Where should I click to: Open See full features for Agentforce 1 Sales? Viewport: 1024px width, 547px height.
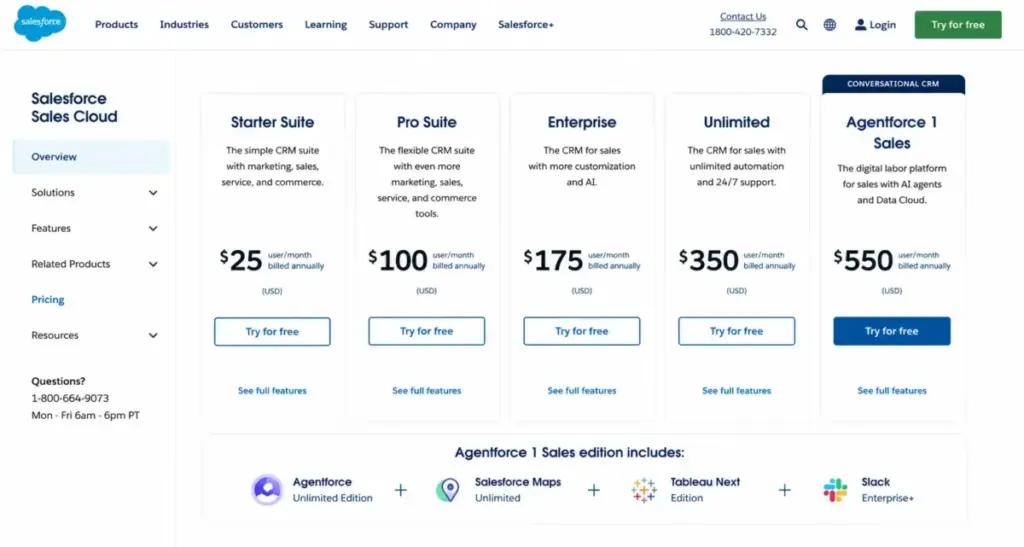point(892,390)
